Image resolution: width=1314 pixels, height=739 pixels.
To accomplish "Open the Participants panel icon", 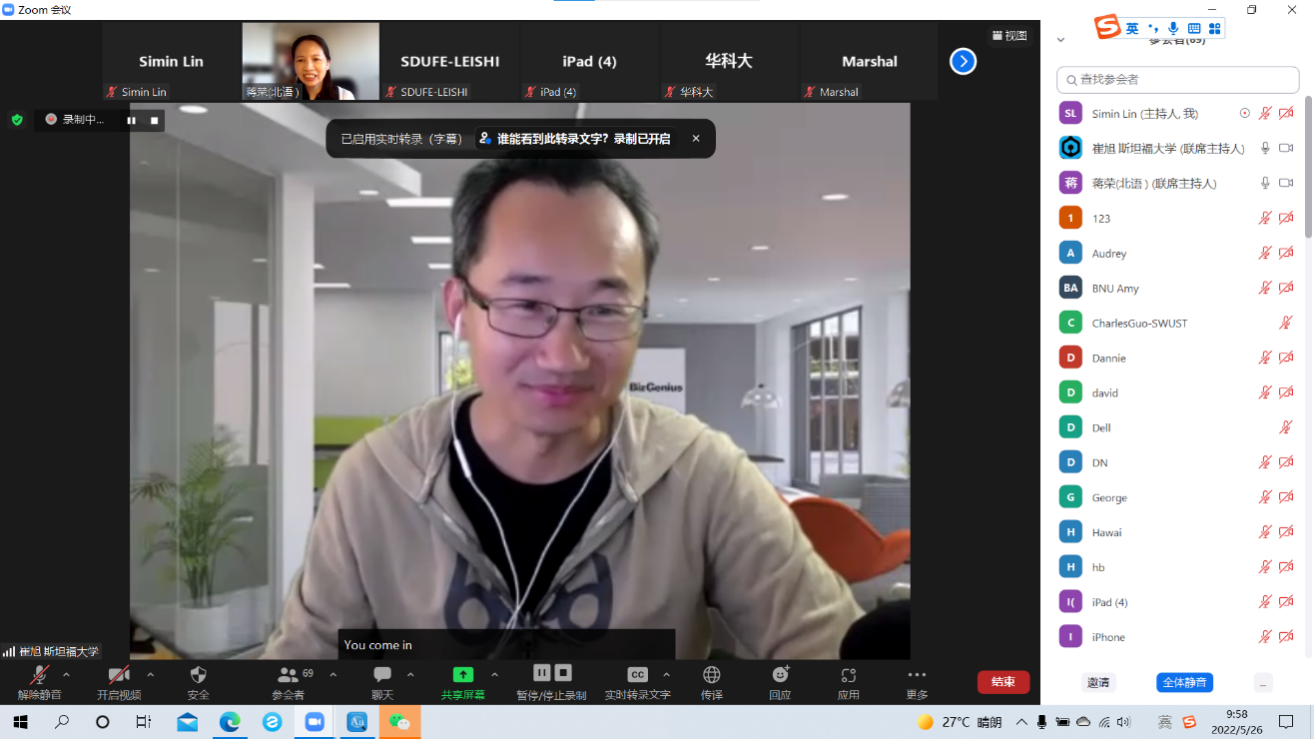I will tap(288, 676).
